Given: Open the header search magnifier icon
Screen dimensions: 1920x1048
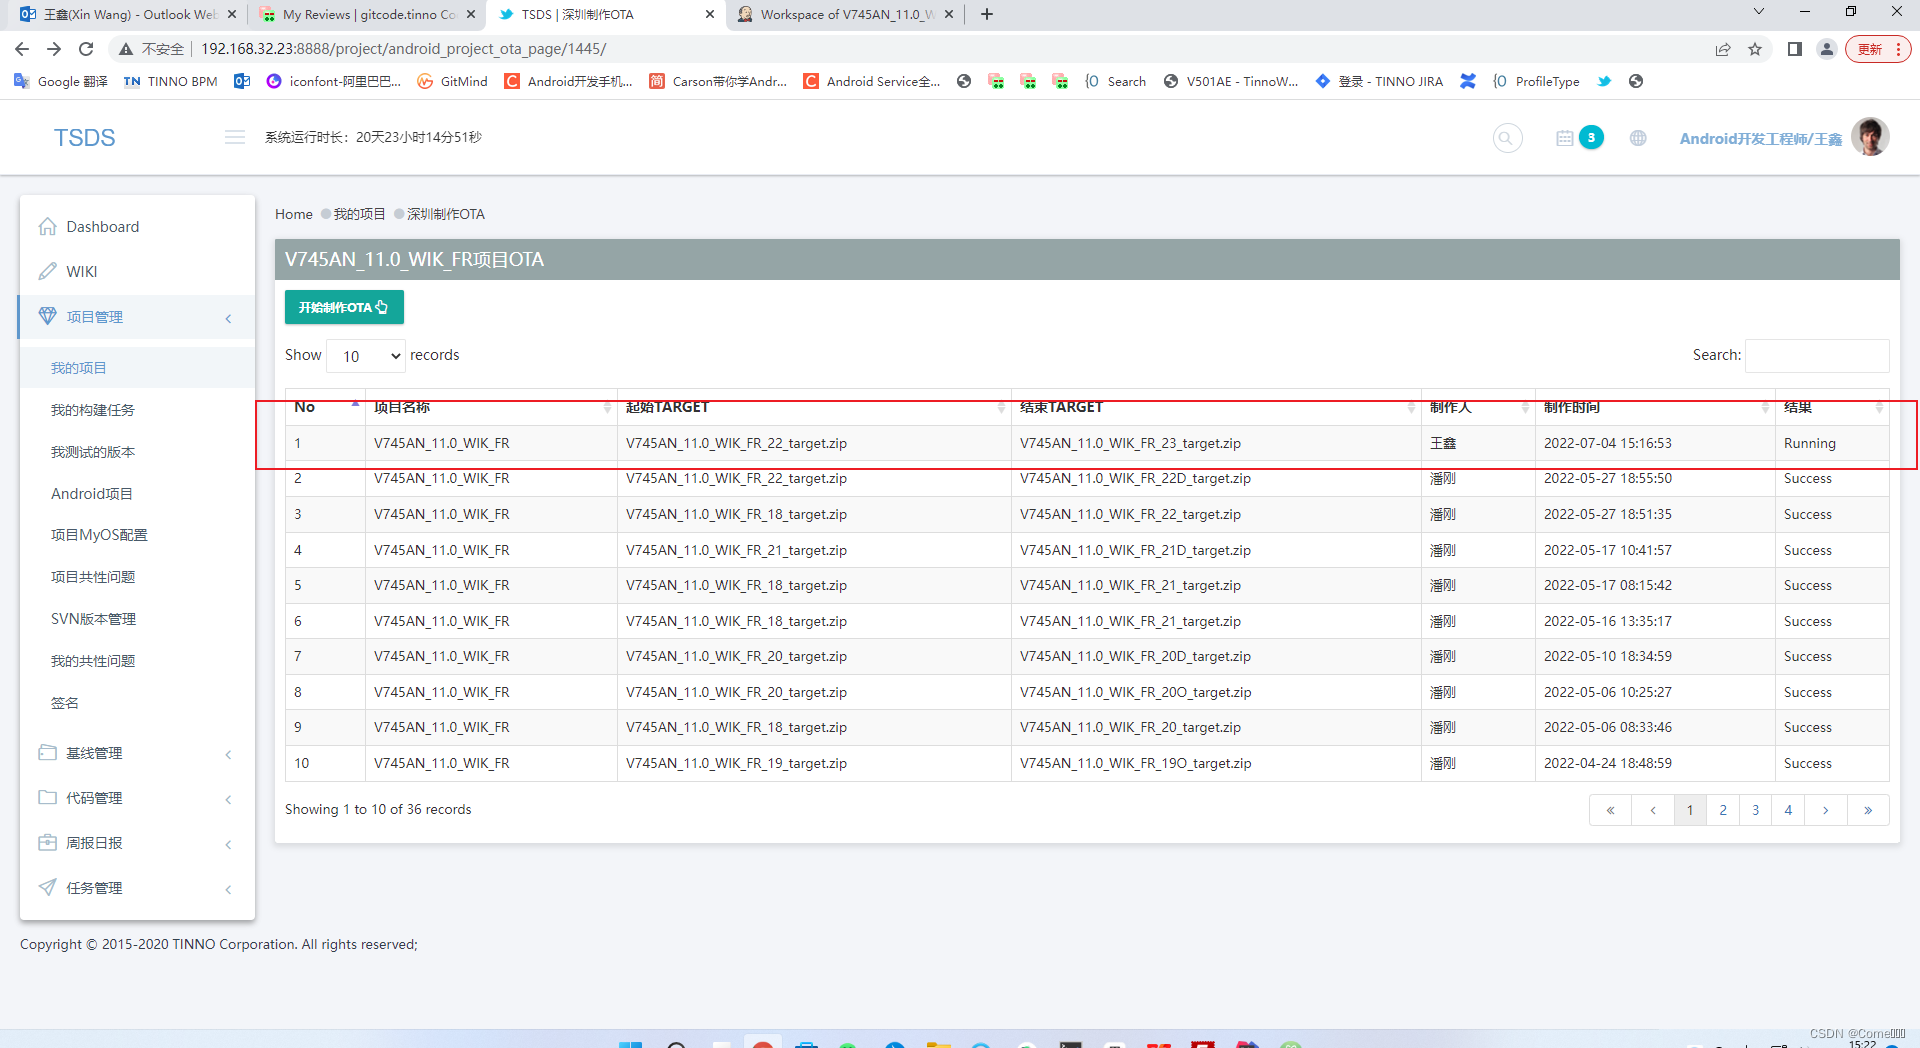Looking at the screenshot, I should (x=1507, y=138).
